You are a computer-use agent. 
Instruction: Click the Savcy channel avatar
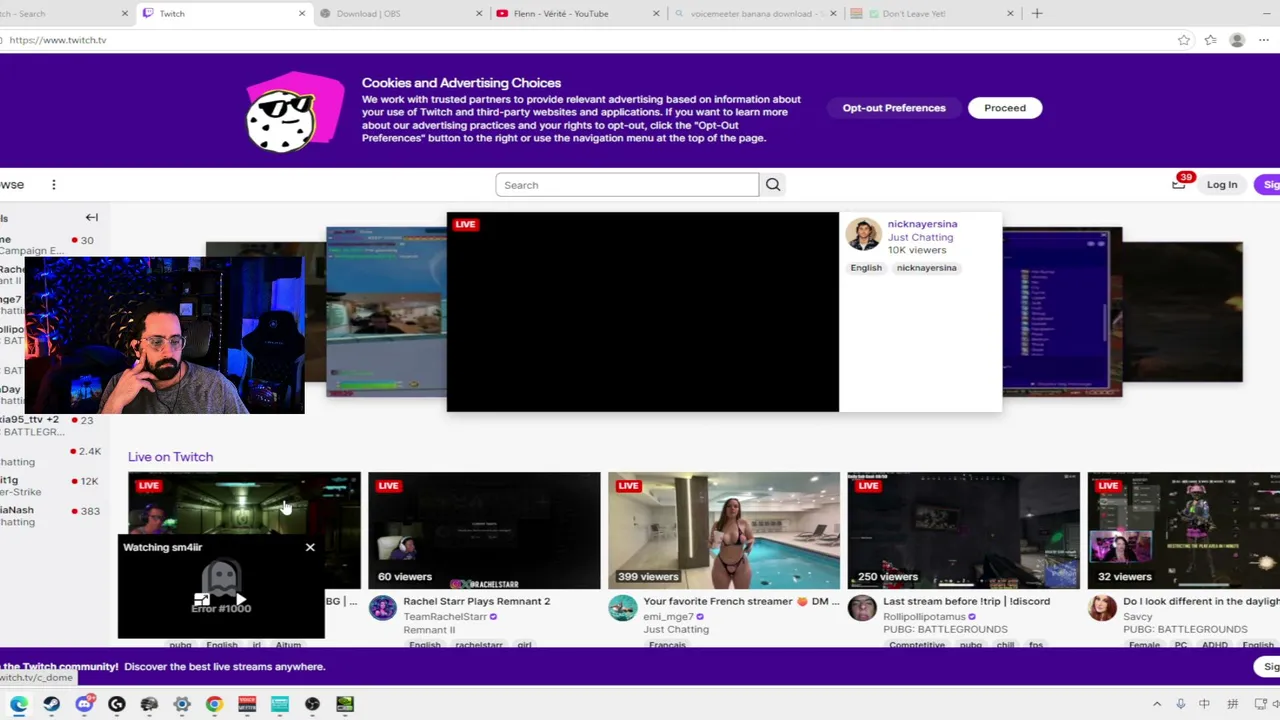(x=1102, y=608)
